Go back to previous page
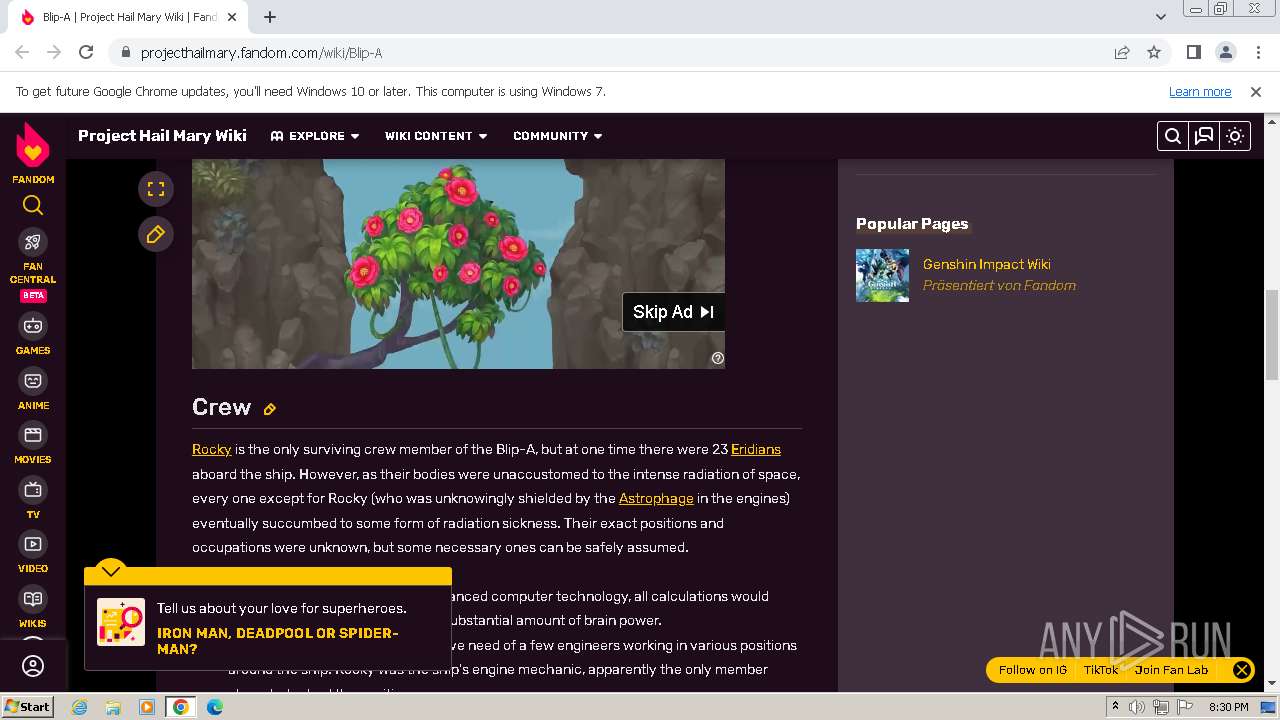The width and height of the screenshot is (1280, 720). point(22,53)
